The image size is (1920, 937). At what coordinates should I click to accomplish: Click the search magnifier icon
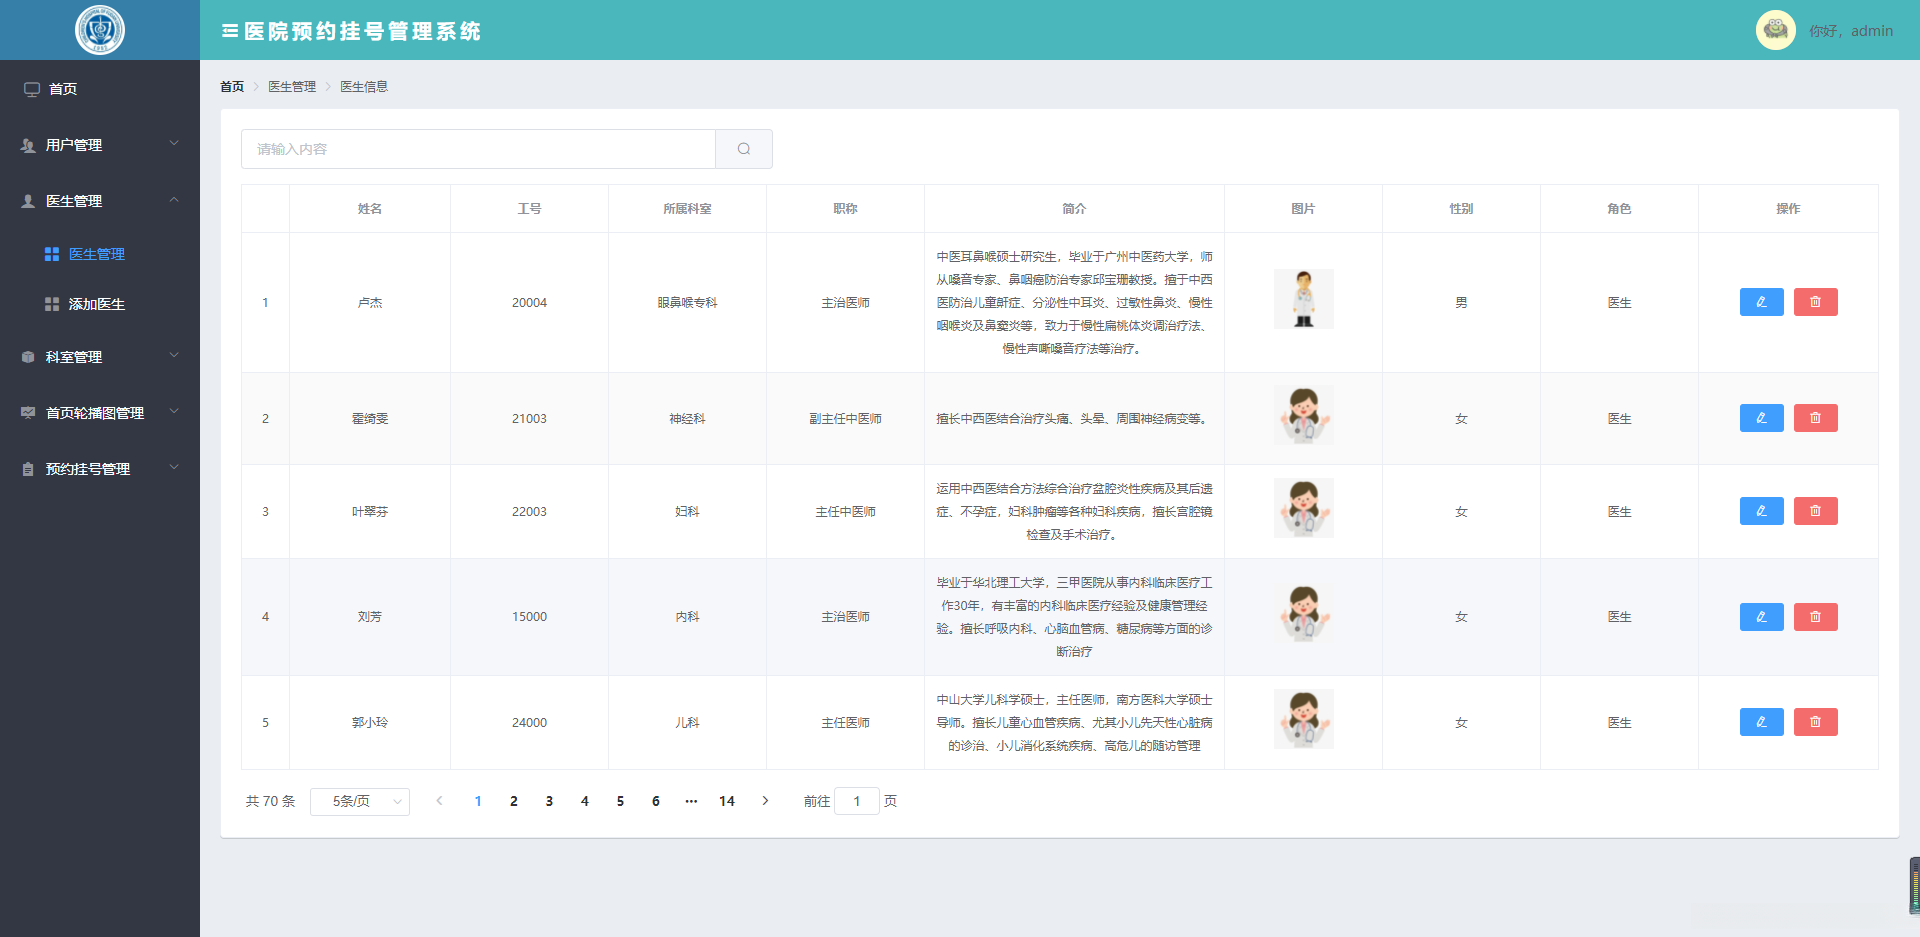[743, 148]
